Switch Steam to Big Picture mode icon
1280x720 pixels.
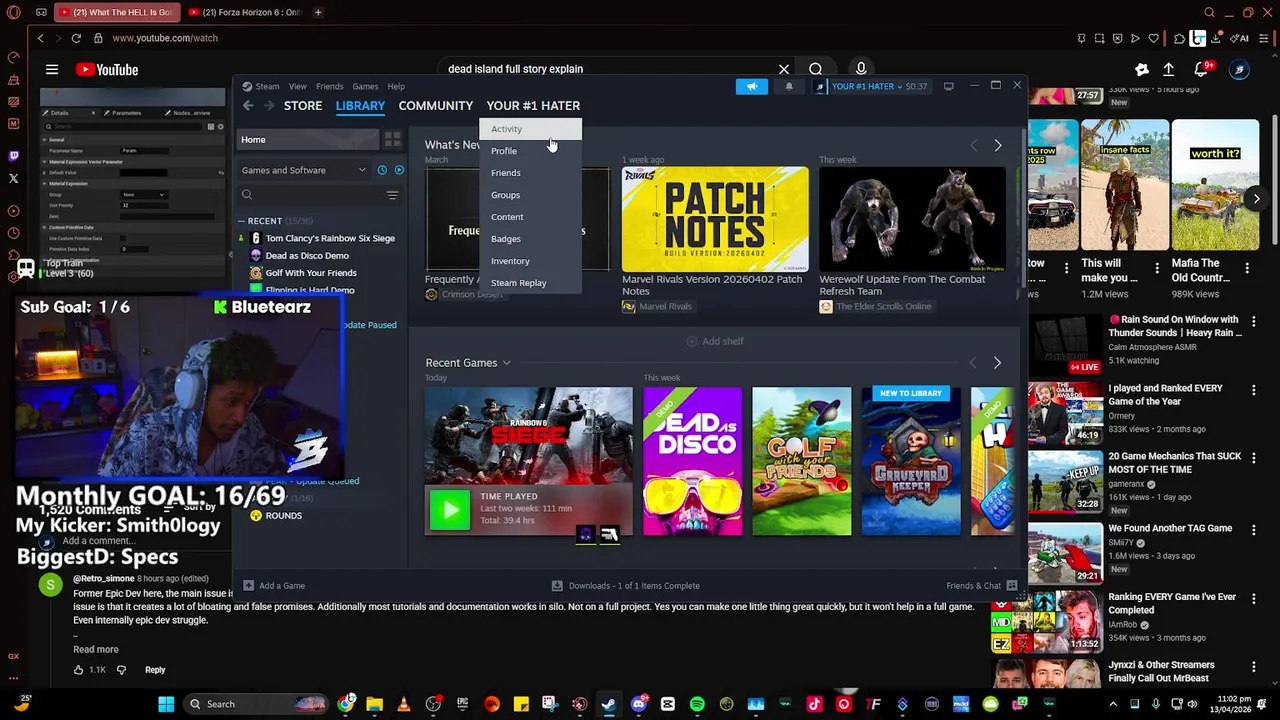pyautogui.click(x=949, y=86)
